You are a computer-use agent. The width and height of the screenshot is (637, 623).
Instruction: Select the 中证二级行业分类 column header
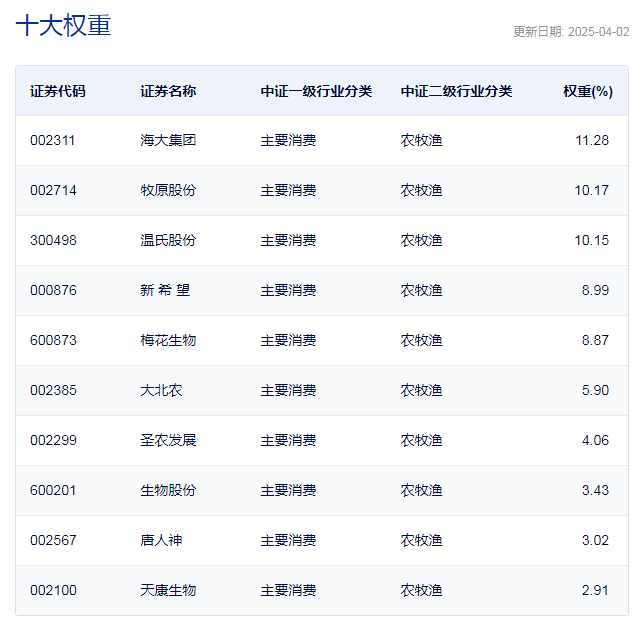456,91
